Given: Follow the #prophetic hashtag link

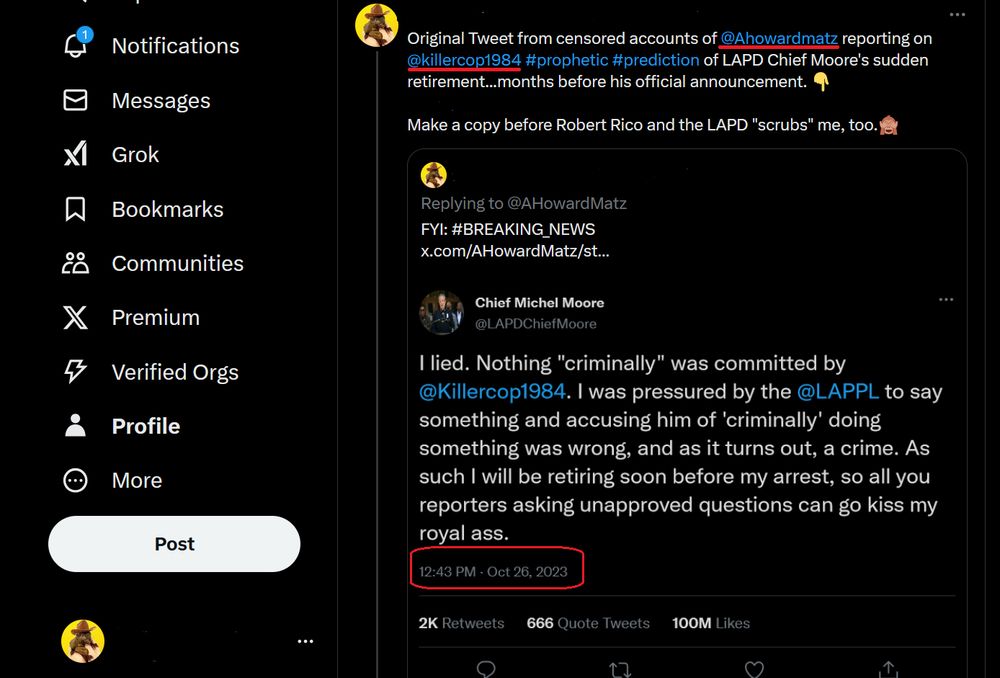Looking at the screenshot, I should [566, 60].
